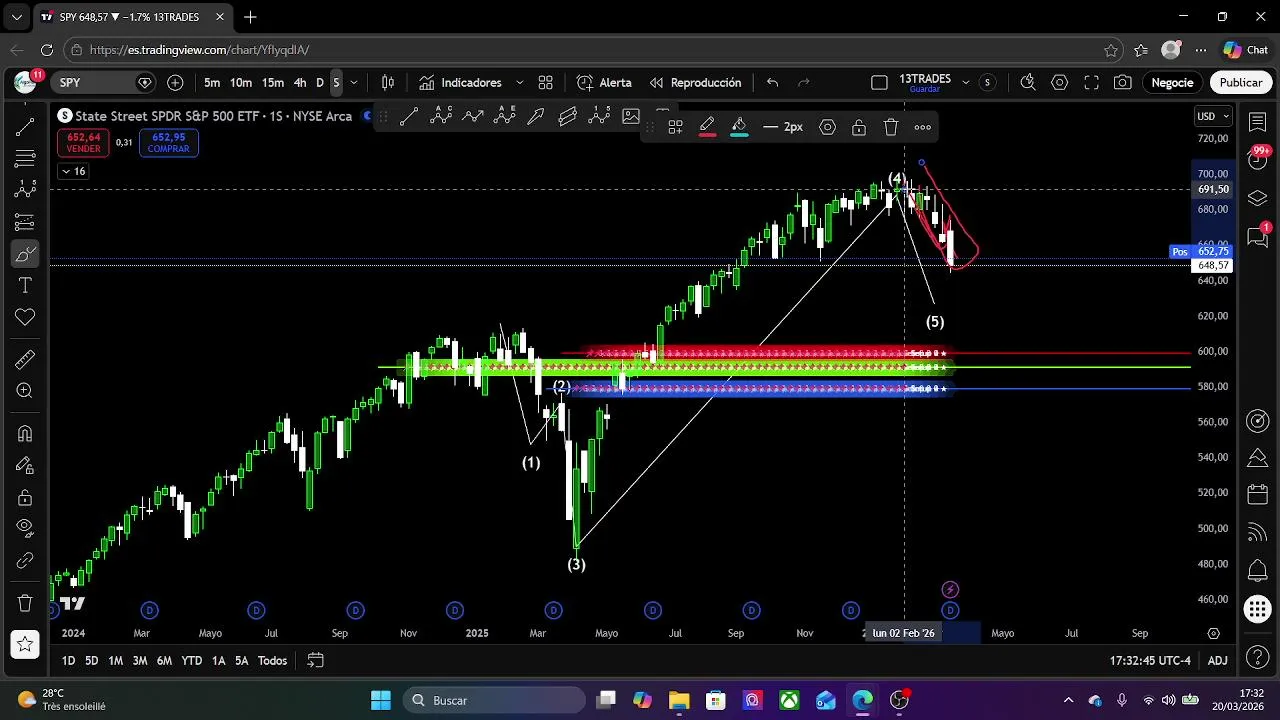The width and height of the screenshot is (1280, 720).
Task: Select the brush drawing tool in left sidebar
Action: tap(25, 254)
